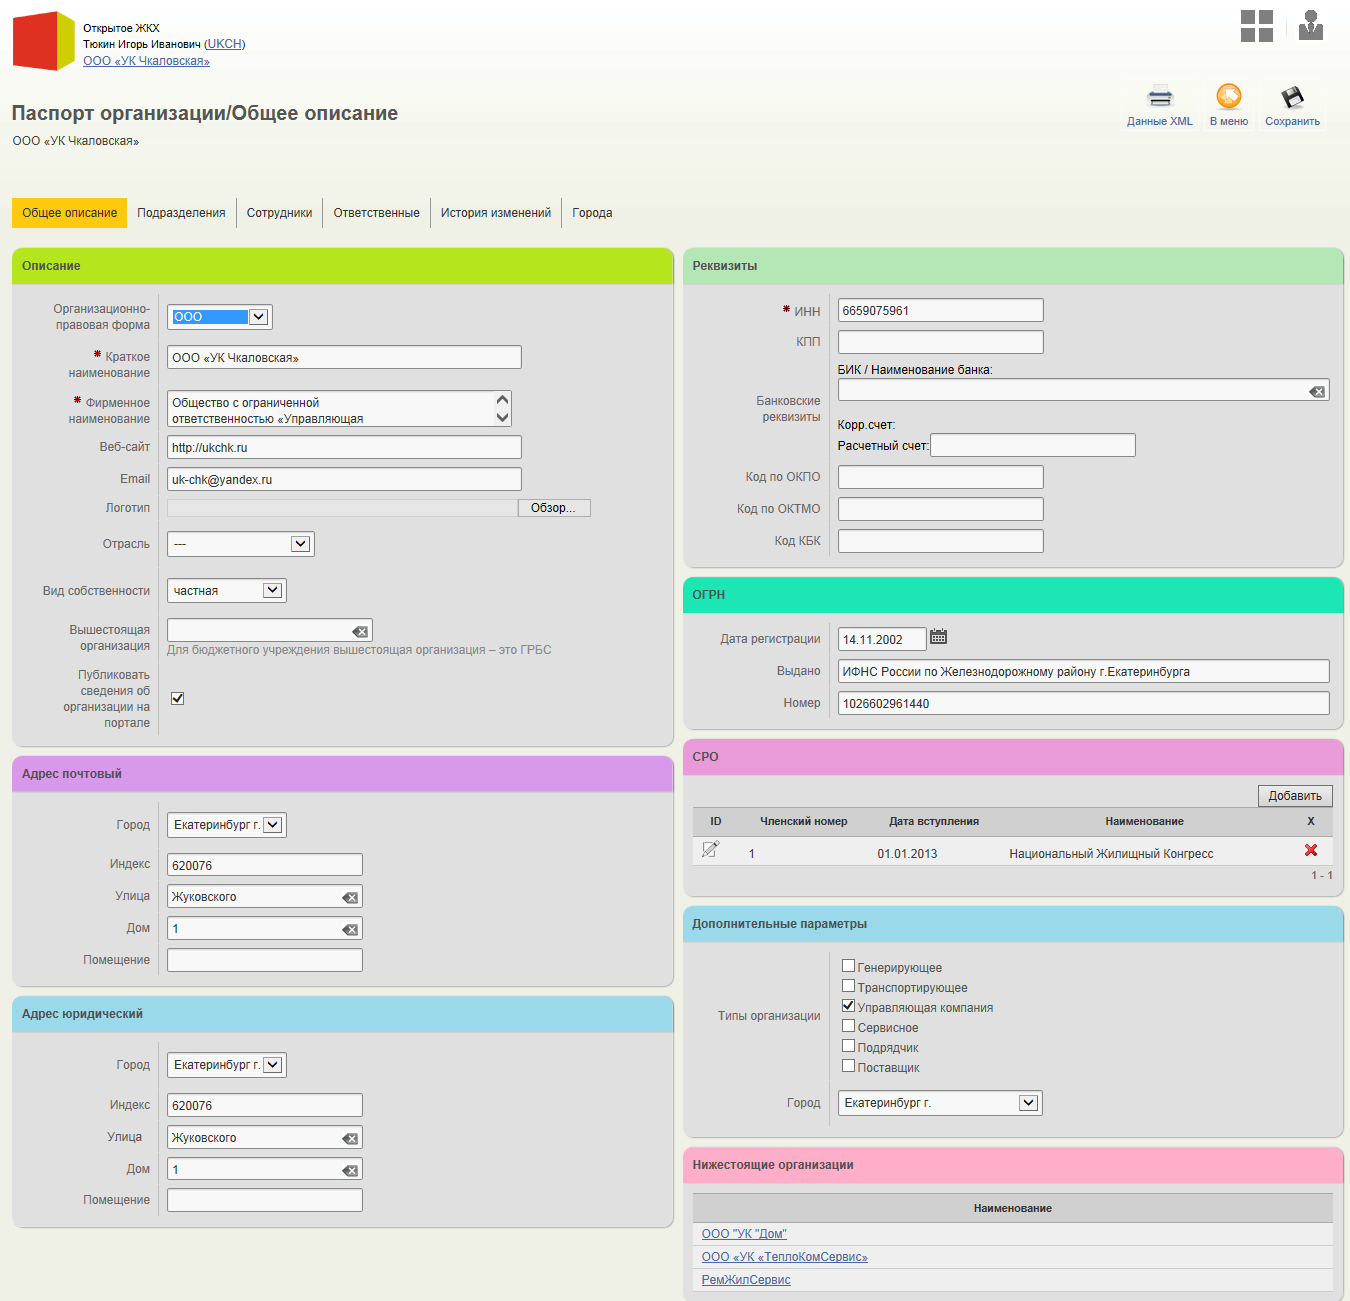Image resolution: width=1350 pixels, height=1301 pixels.
Task: Enable the Генерирующее organization type
Action: coord(848,966)
